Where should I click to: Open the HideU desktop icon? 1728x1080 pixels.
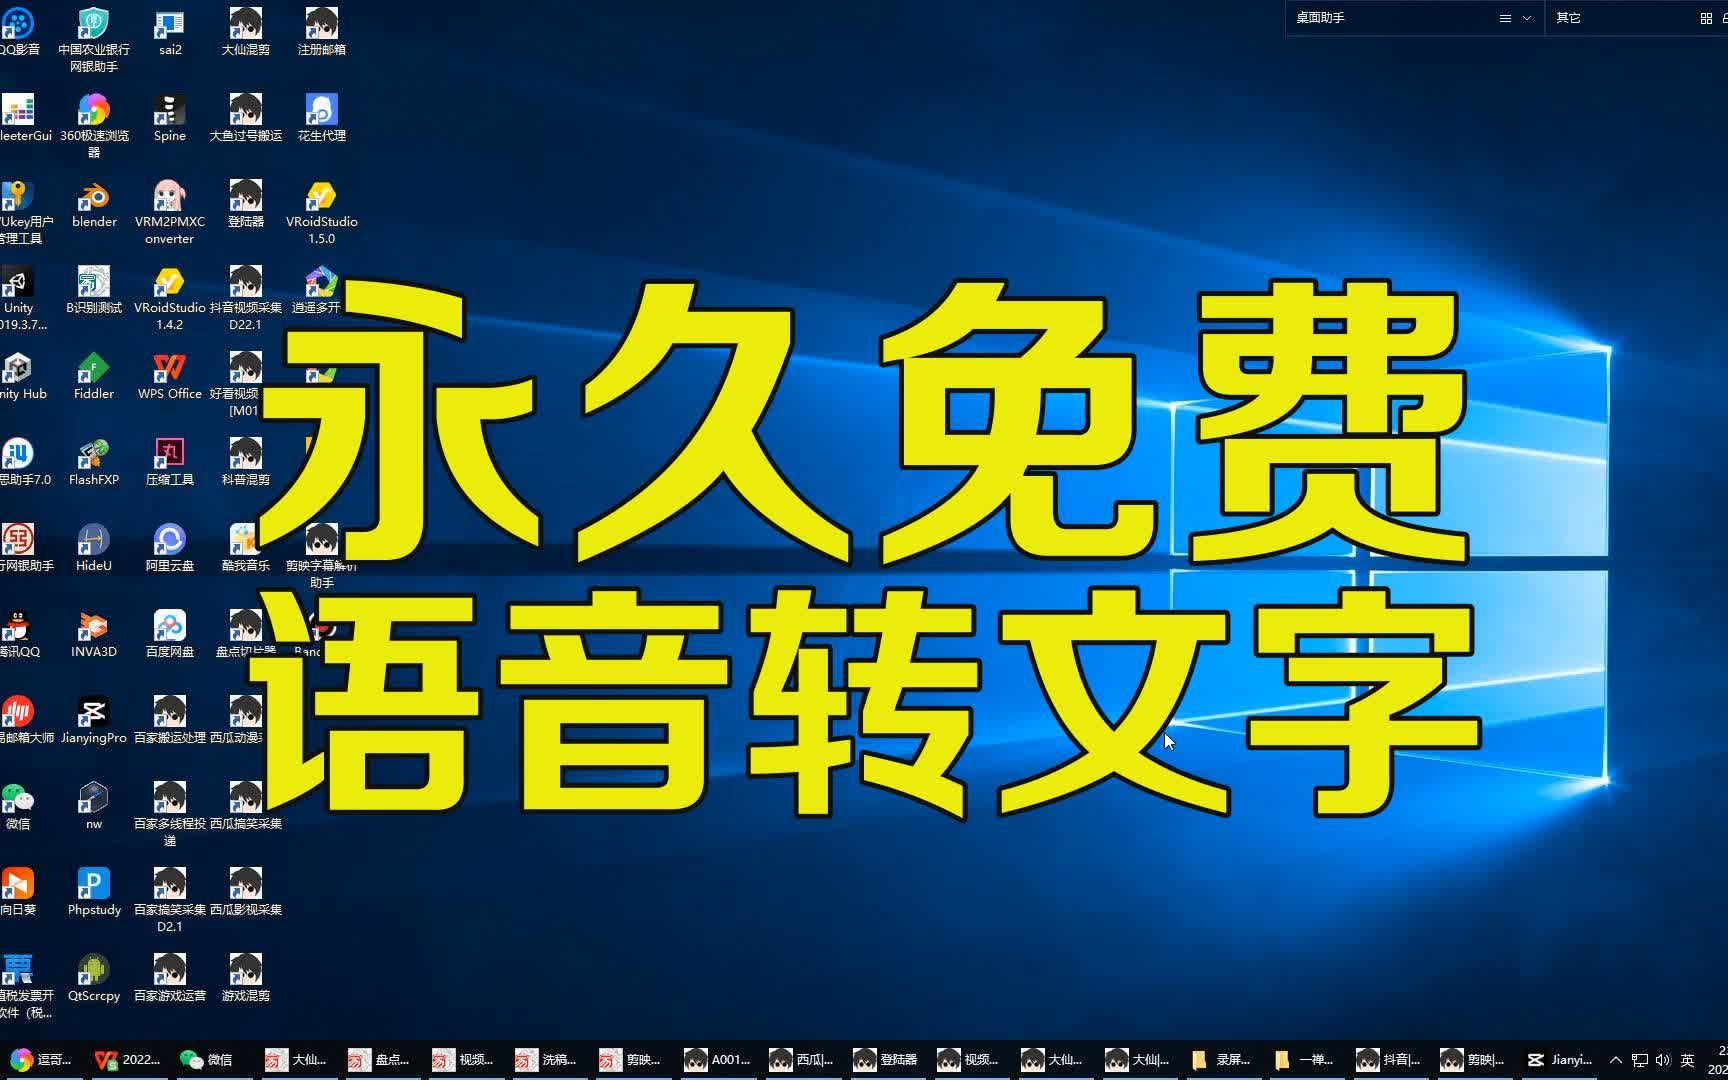94,549
